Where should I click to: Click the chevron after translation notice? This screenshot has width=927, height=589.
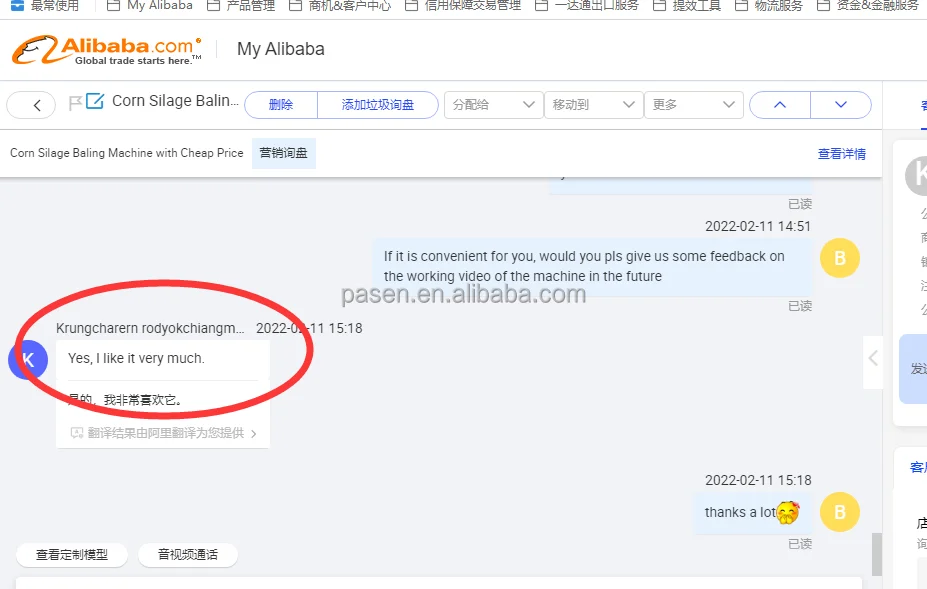point(254,433)
